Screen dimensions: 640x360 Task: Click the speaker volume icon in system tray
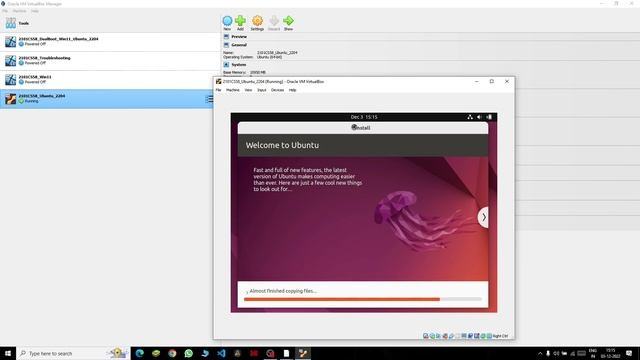pyautogui.click(x=556, y=353)
